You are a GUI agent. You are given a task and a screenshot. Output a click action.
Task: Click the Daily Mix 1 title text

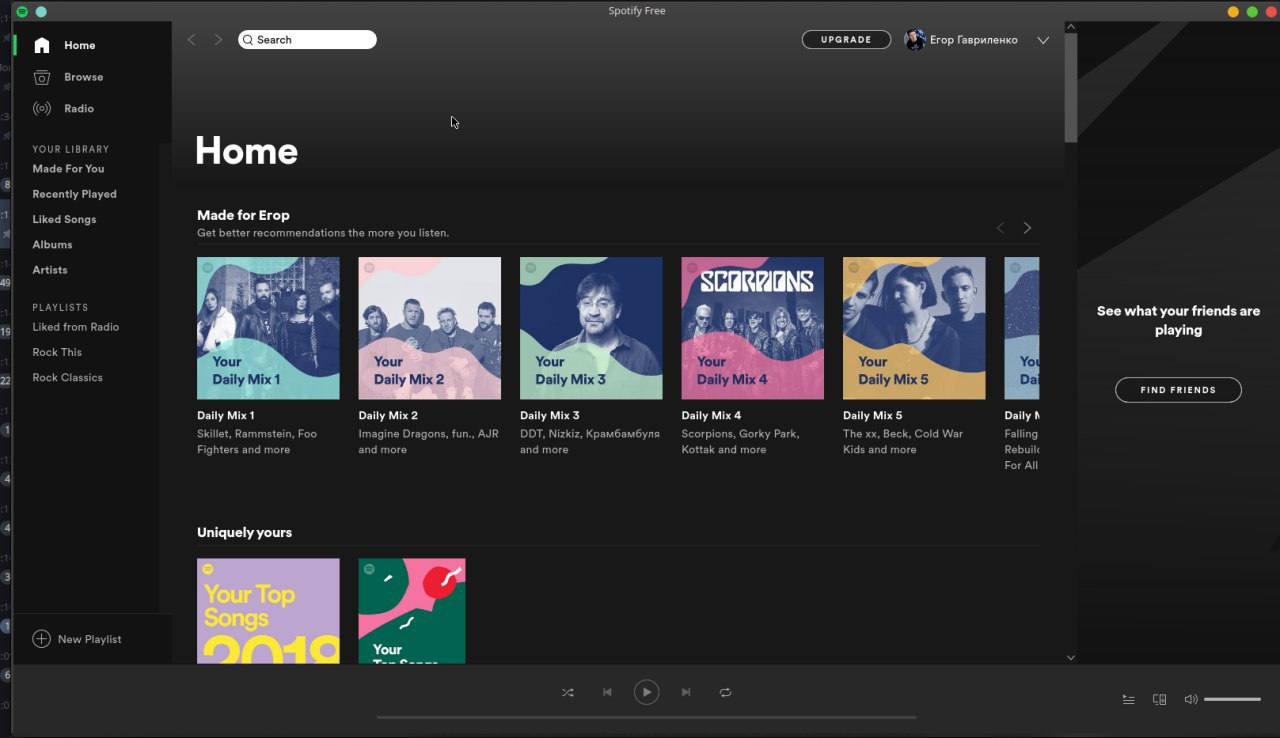point(226,415)
